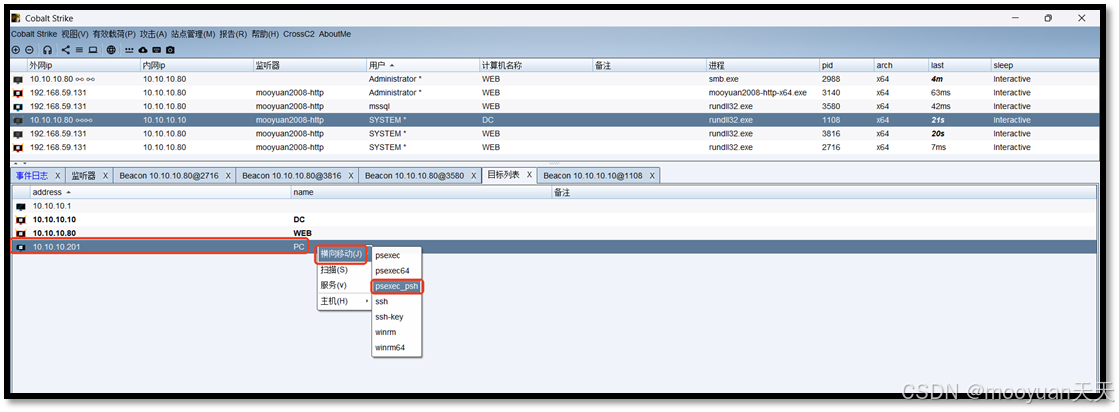Switch to Beacon 10.10.10.80@2716 tab
The width and height of the screenshot is (1119, 412).
coord(168,176)
